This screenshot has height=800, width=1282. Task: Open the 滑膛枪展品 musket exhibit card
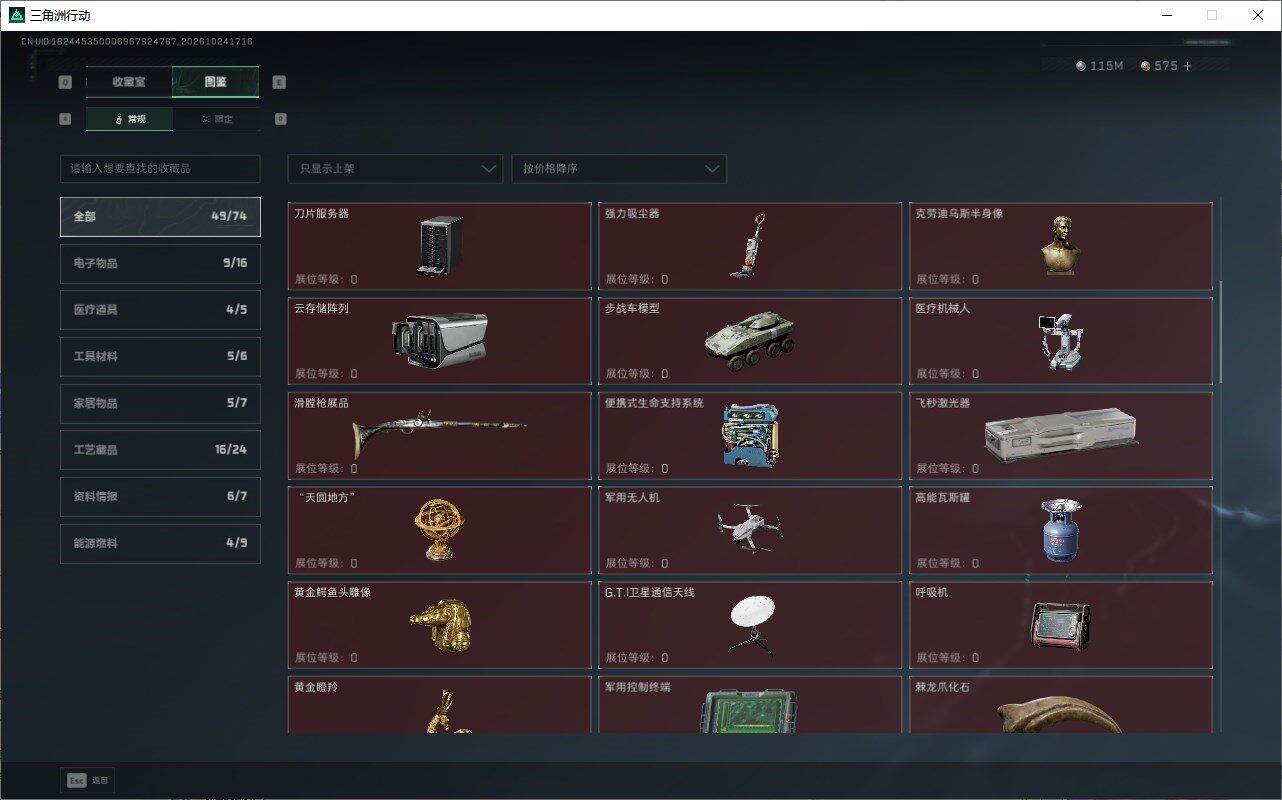pyautogui.click(x=439, y=436)
